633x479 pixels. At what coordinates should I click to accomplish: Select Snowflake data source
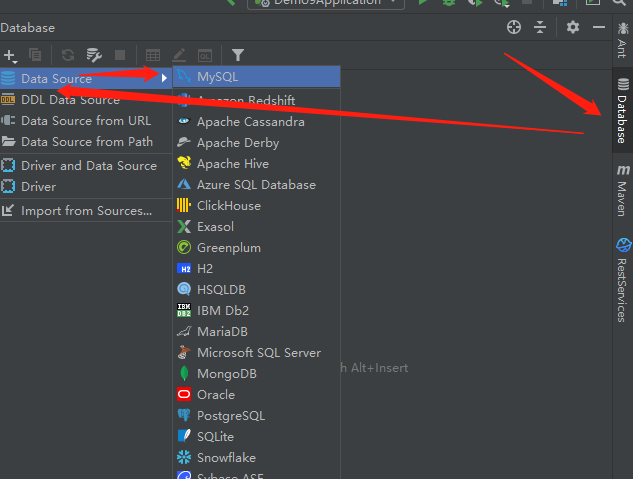pos(257,457)
